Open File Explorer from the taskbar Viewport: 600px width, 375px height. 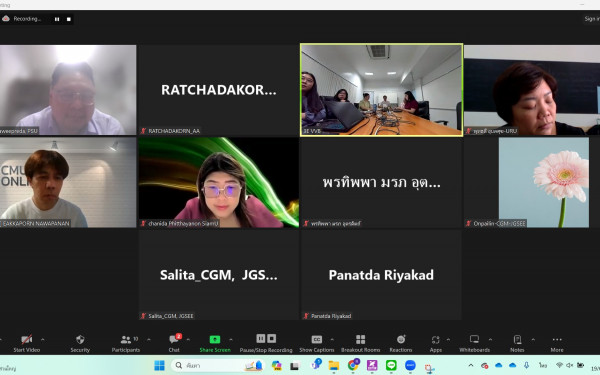pos(334,365)
